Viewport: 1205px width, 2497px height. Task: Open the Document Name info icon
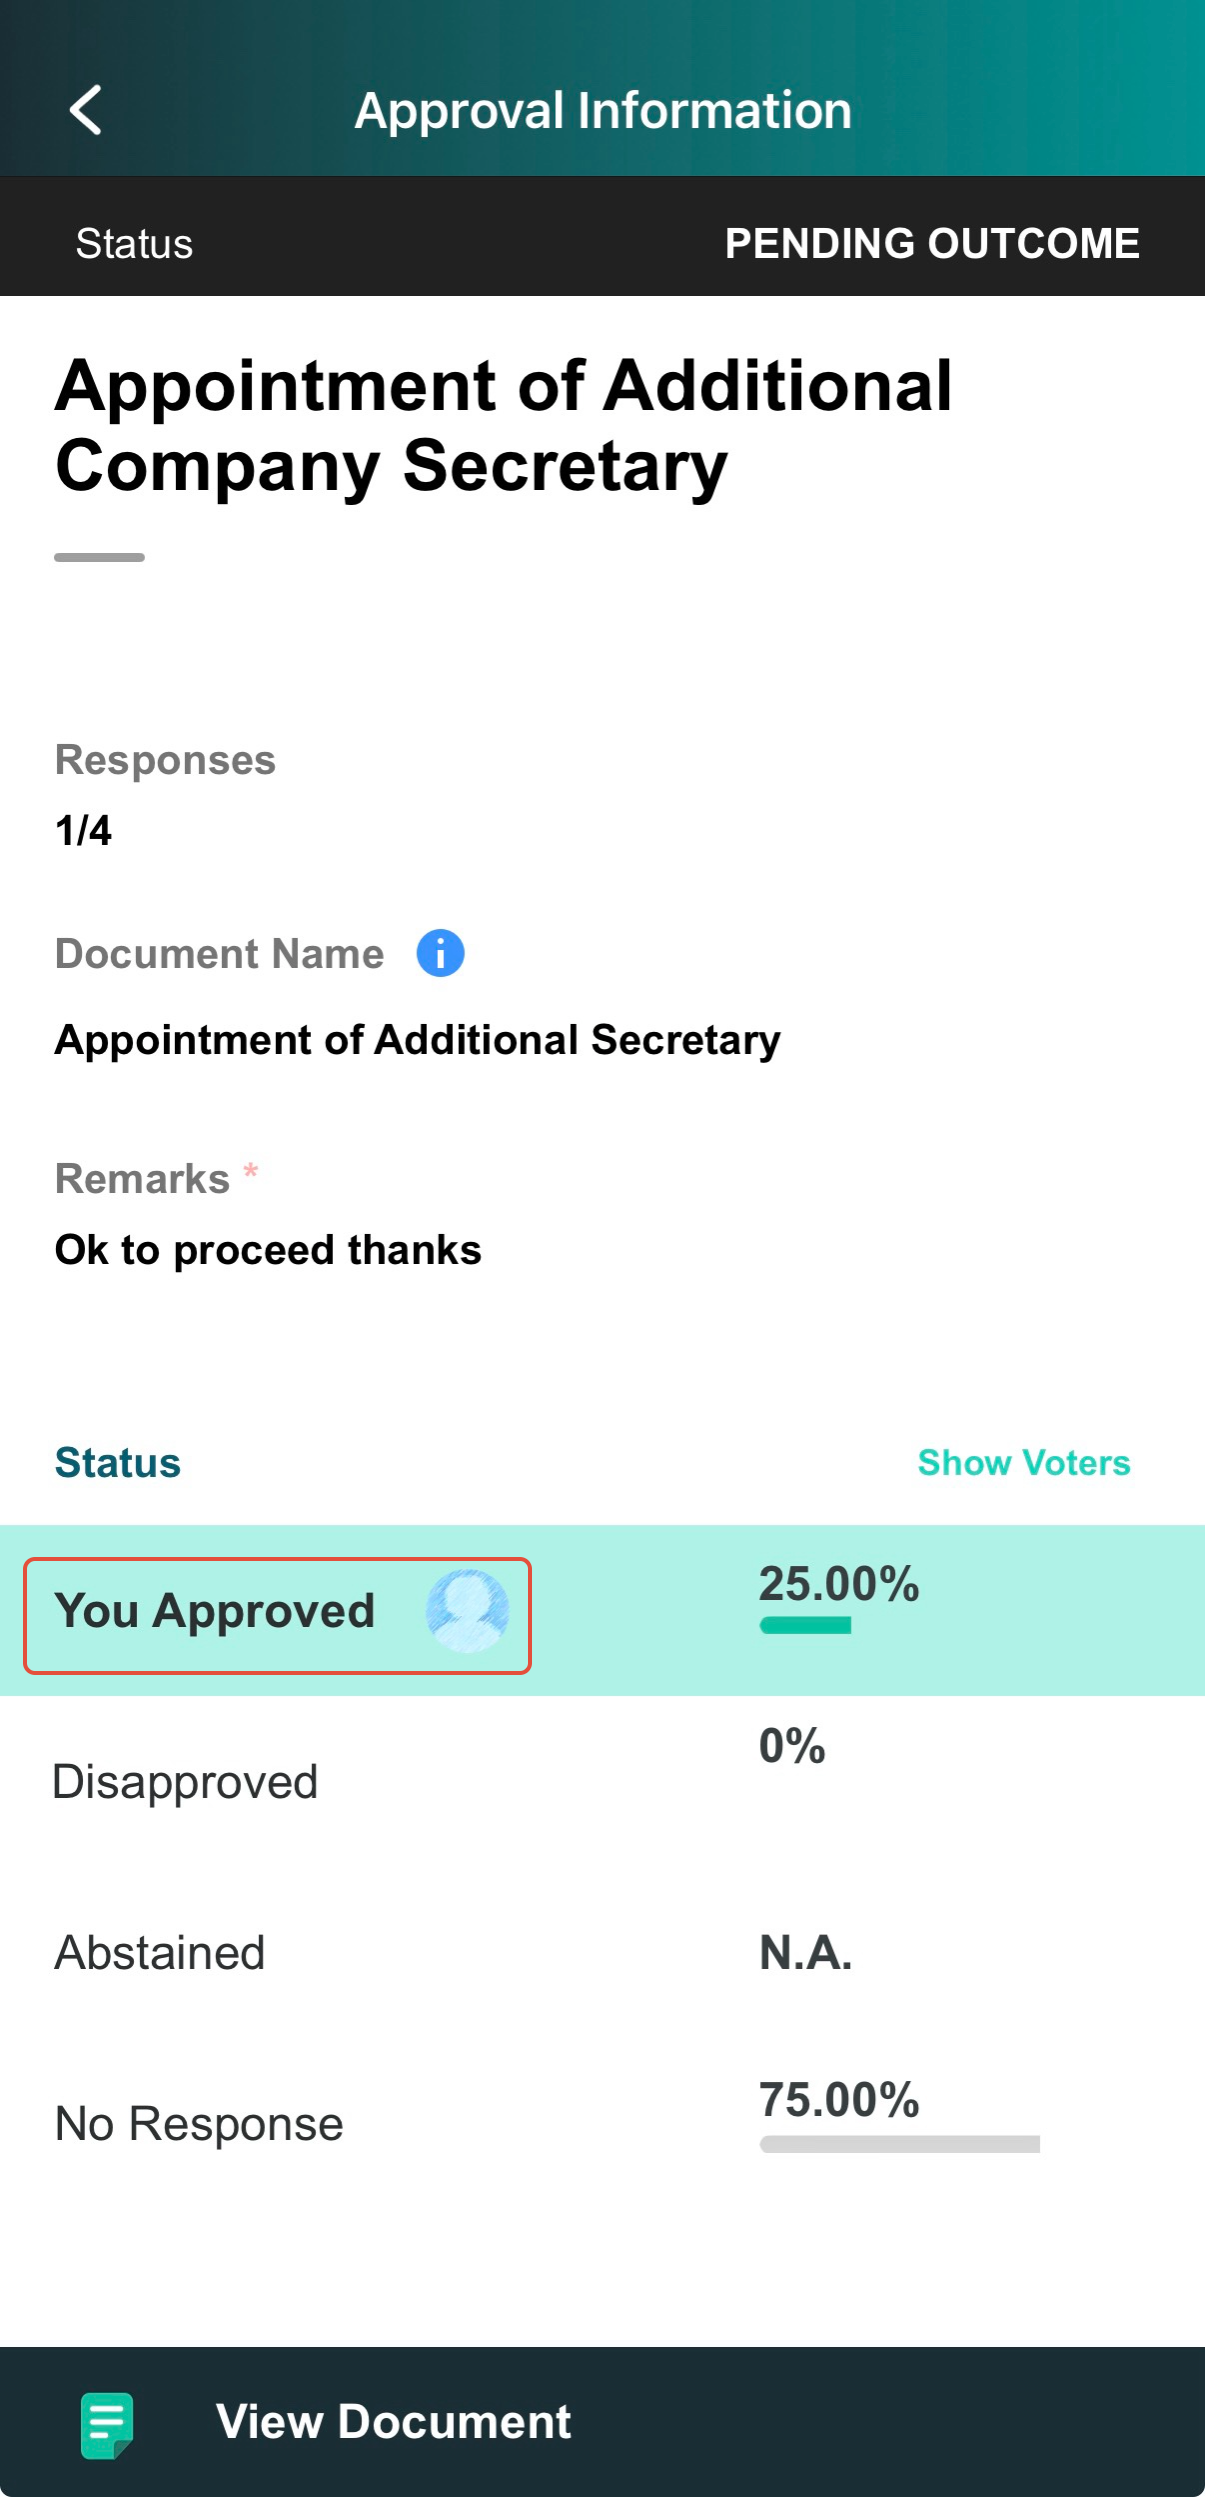click(440, 953)
